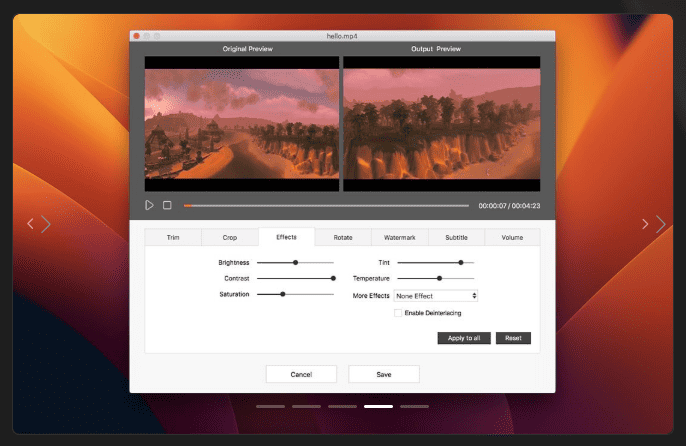686x446 pixels.
Task: Select the fifth slide indicator
Action: [x=414, y=406]
